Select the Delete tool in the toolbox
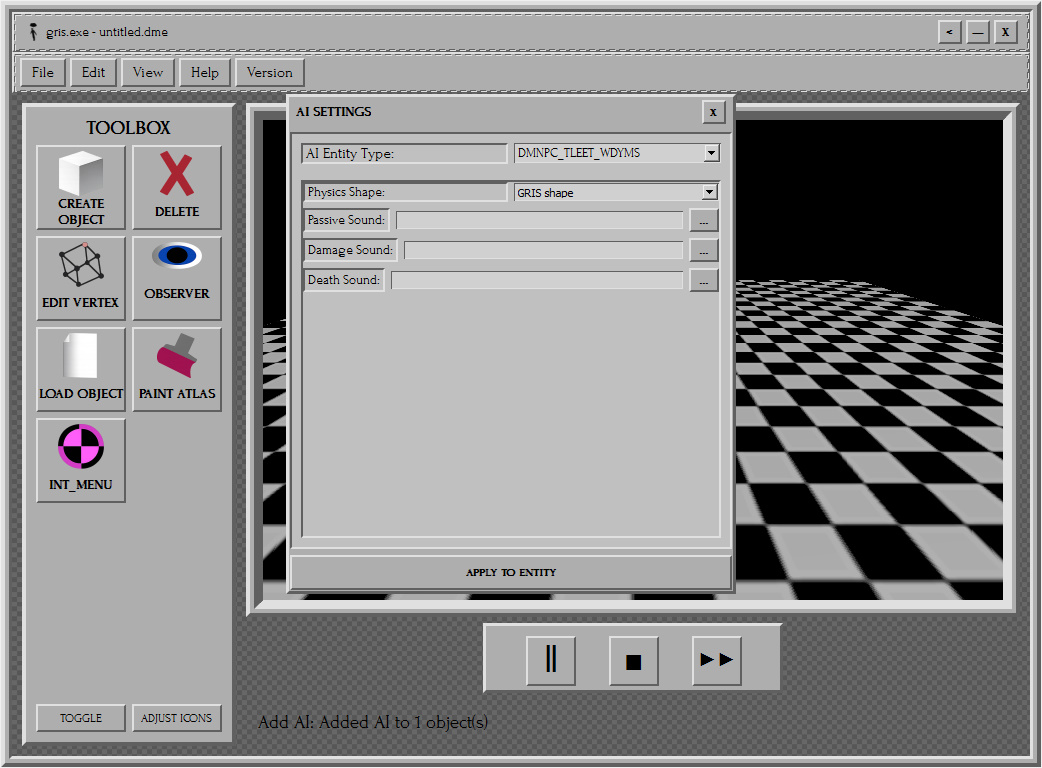This screenshot has width=1042, height=768. pyautogui.click(x=176, y=188)
